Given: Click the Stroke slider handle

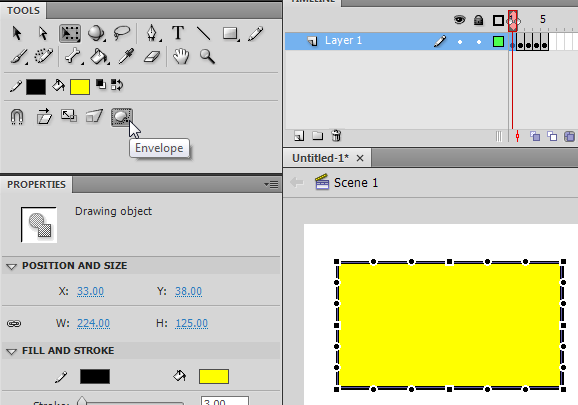Looking at the screenshot, I should pyautogui.click(x=82, y=401).
